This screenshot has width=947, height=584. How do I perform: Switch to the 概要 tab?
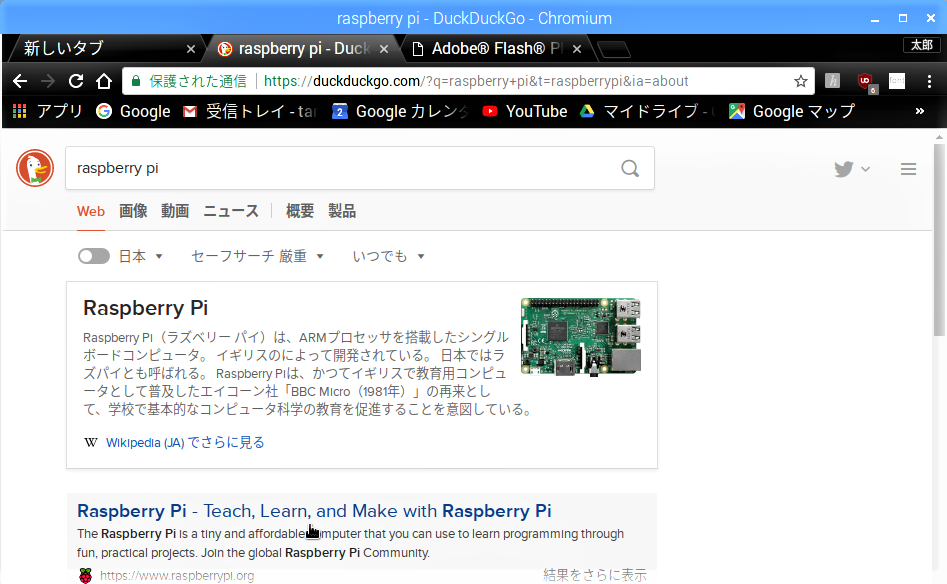[300, 211]
